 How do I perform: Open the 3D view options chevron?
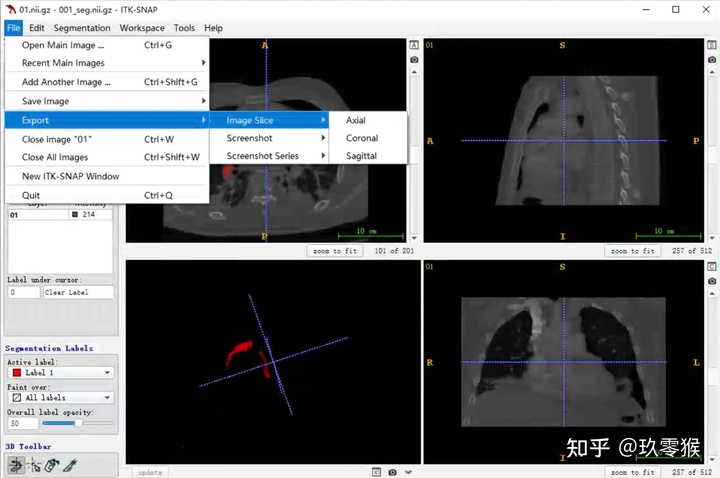(408, 472)
